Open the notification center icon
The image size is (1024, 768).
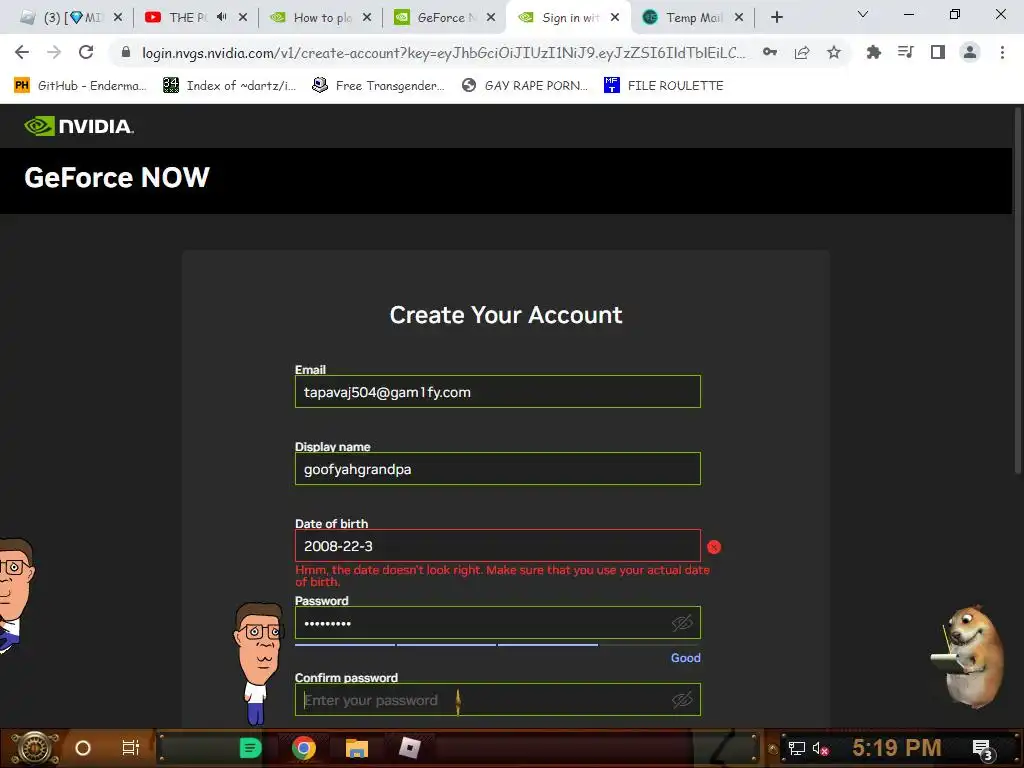982,749
